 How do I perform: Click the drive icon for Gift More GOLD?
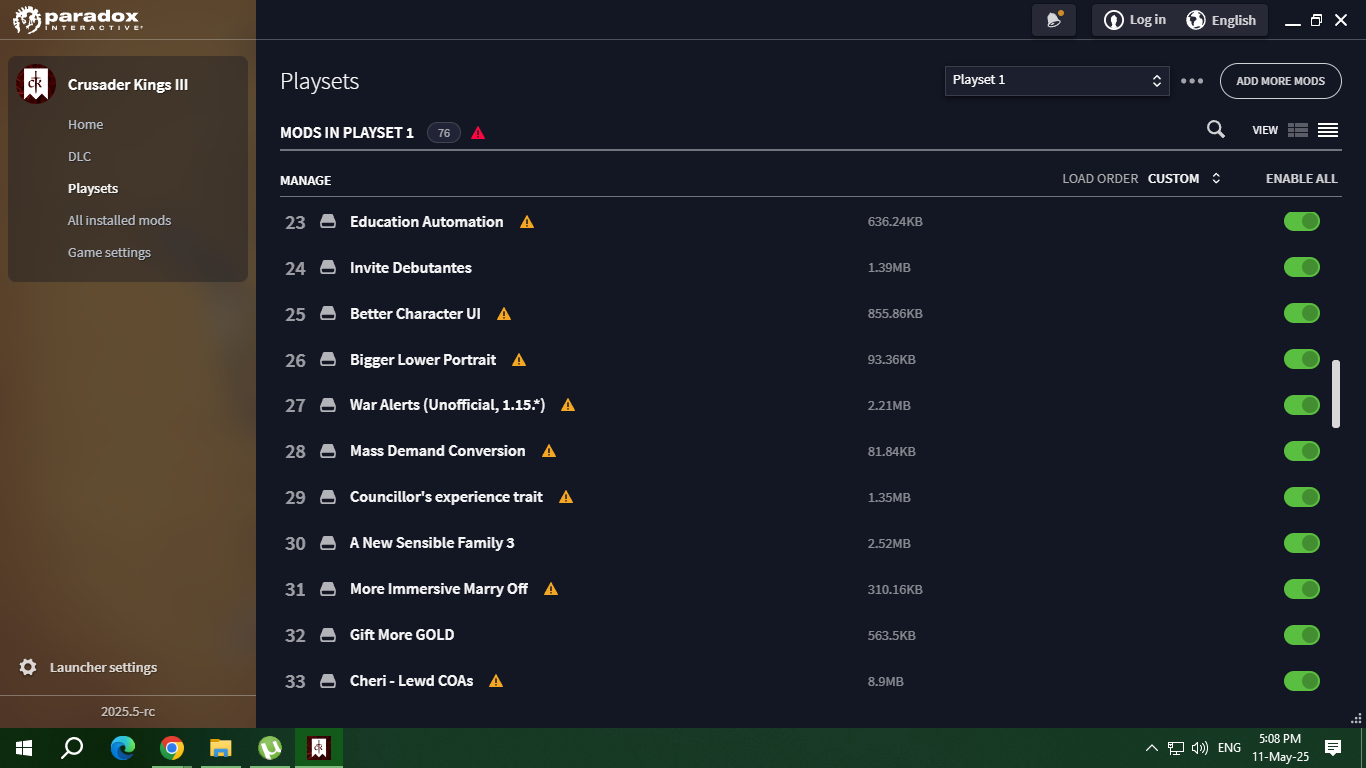point(327,635)
